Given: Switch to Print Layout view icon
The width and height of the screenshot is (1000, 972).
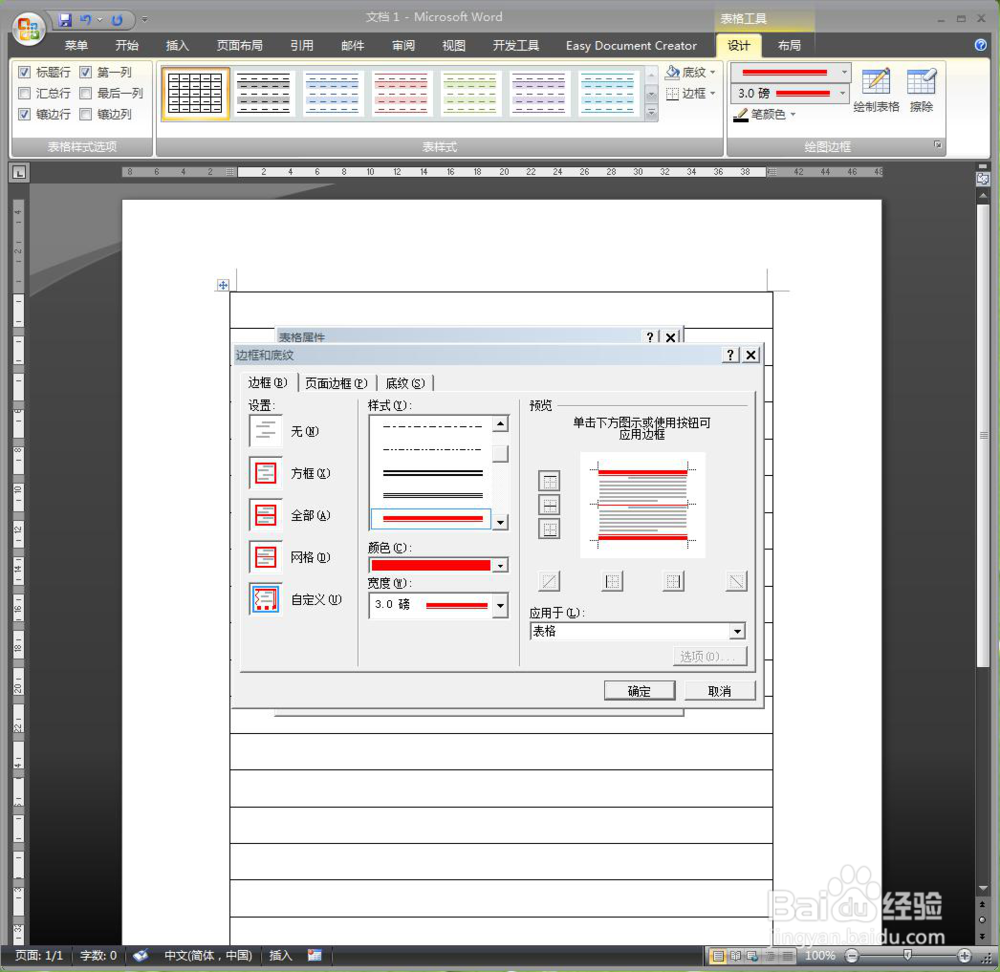Looking at the screenshot, I should [x=718, y=955].
